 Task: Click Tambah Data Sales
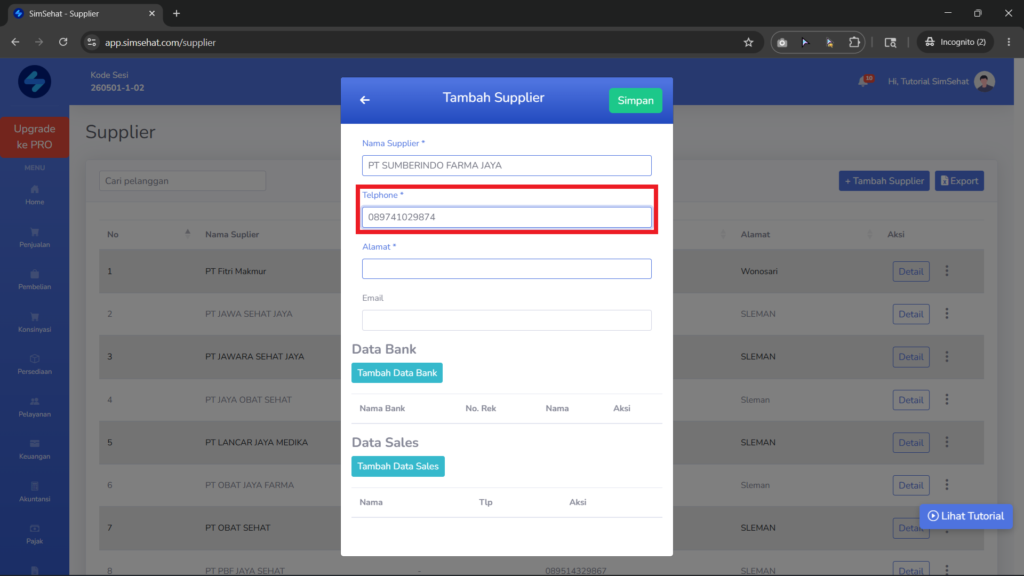(x=398, y=466)
